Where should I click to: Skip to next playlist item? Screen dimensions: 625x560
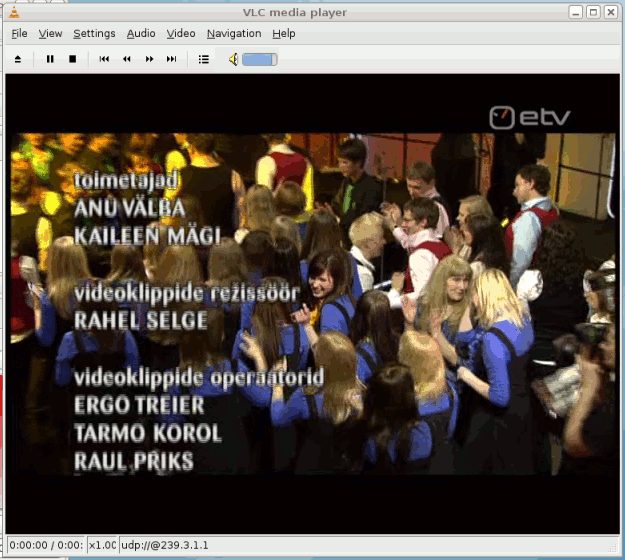[x=171, y=59]
